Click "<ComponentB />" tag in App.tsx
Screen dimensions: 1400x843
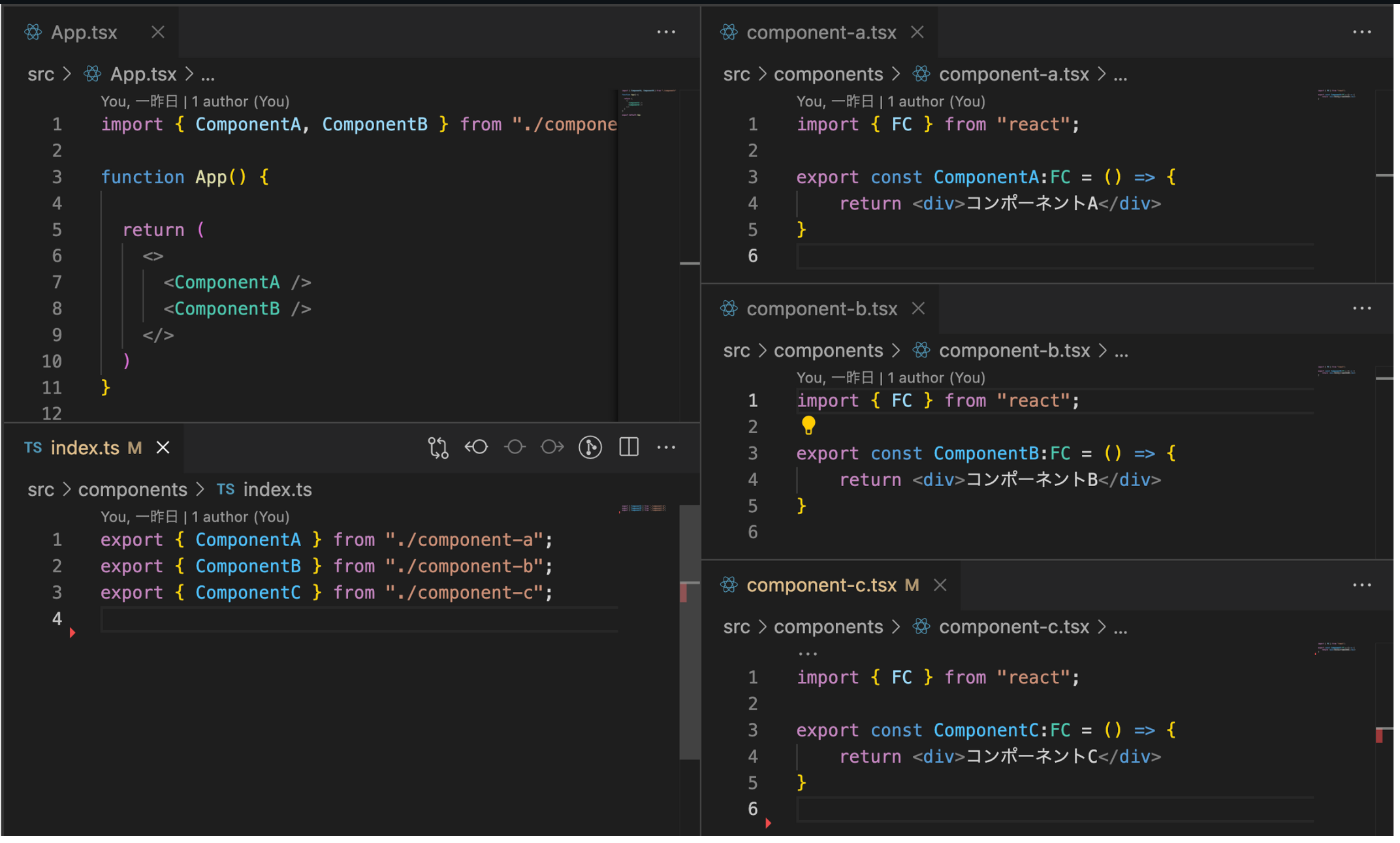point(238,309)
